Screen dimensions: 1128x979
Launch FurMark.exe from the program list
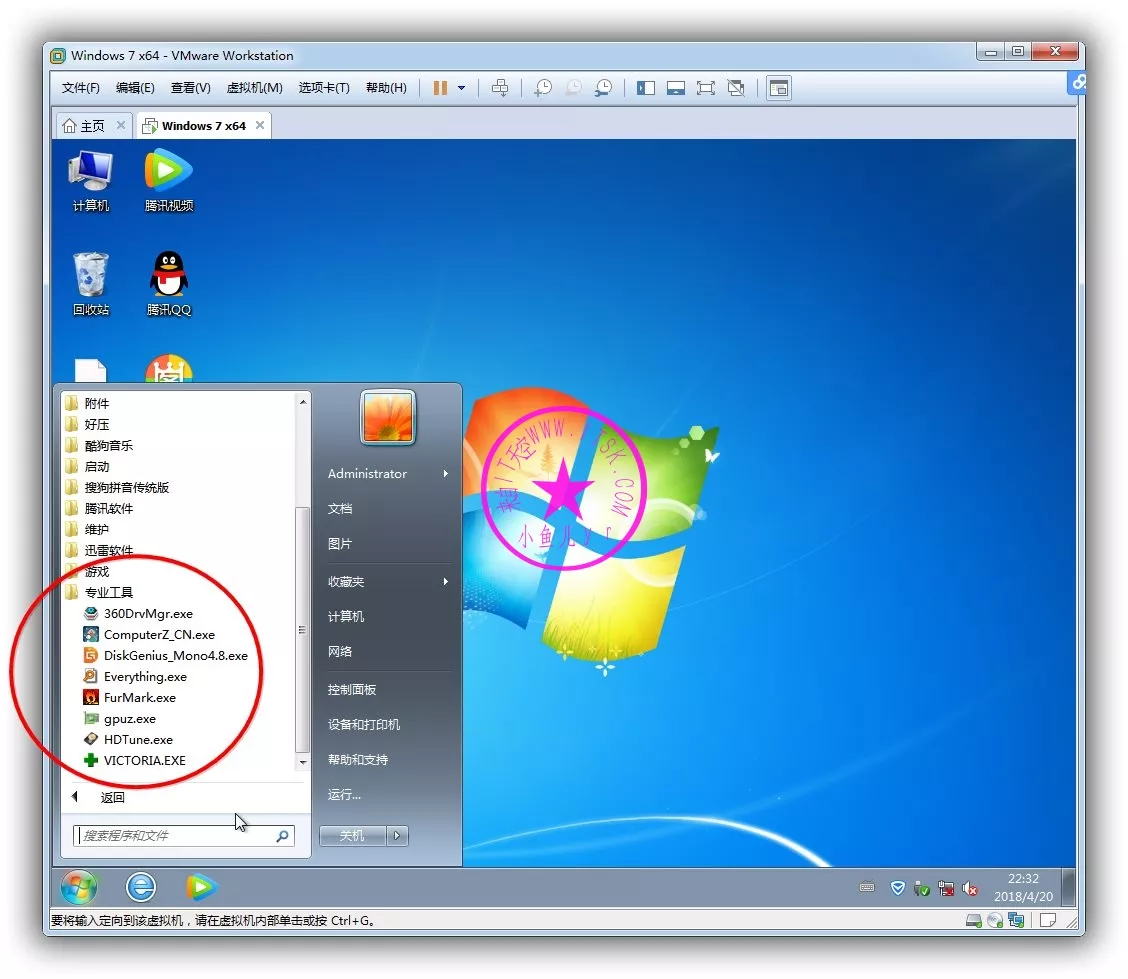pyautogui.click(x=139, y=698)
